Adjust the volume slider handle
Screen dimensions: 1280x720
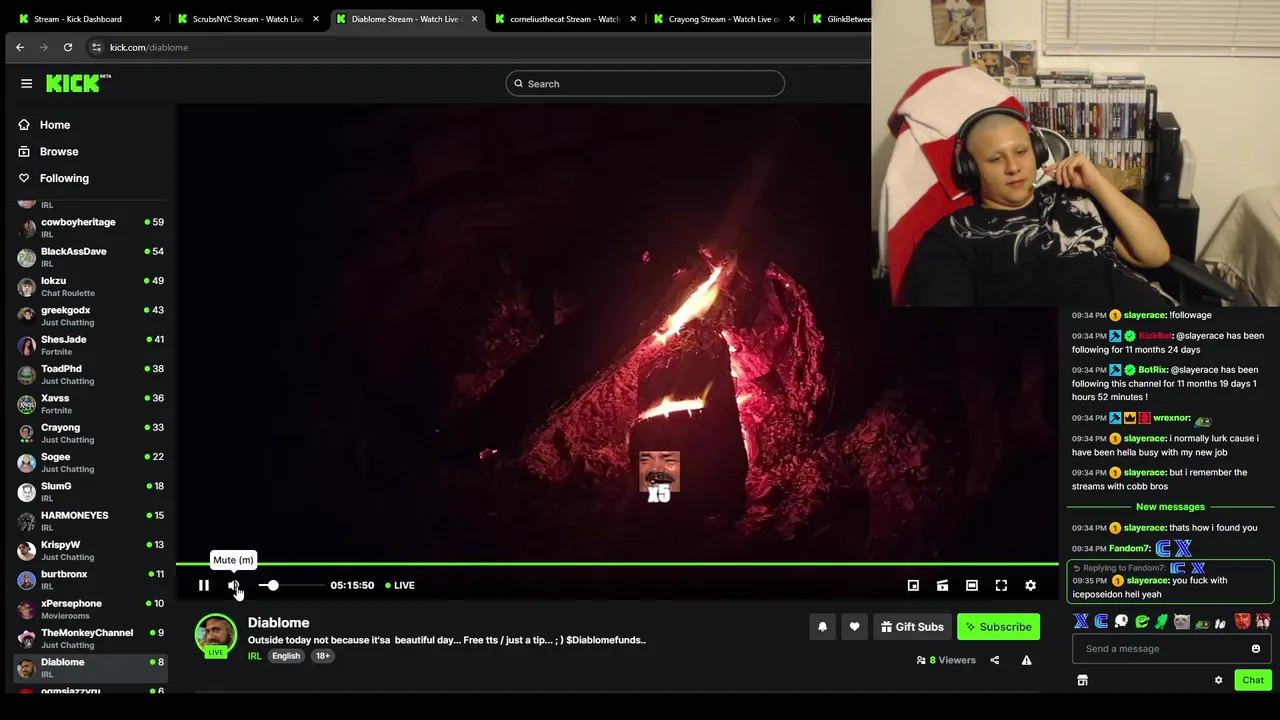[273, 585]
